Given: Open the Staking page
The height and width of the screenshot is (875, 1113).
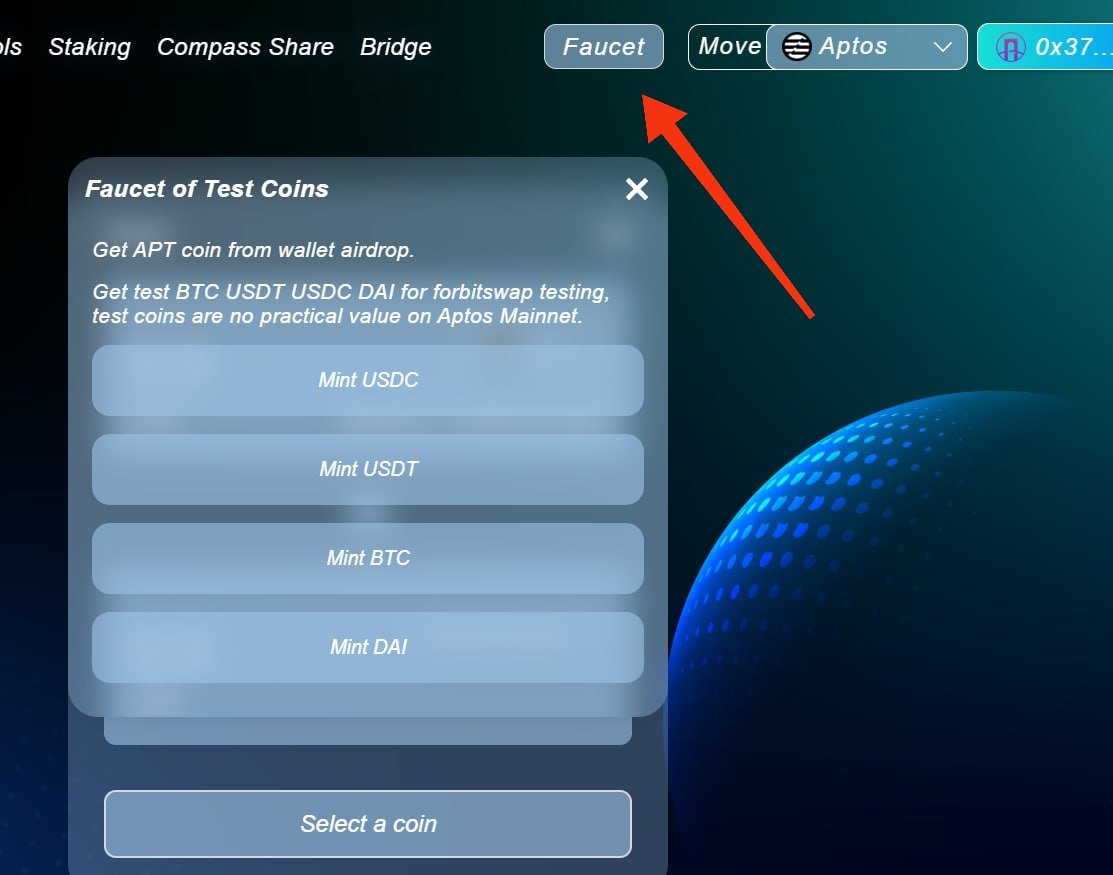Looking at the screenshot, I should 89,47.
